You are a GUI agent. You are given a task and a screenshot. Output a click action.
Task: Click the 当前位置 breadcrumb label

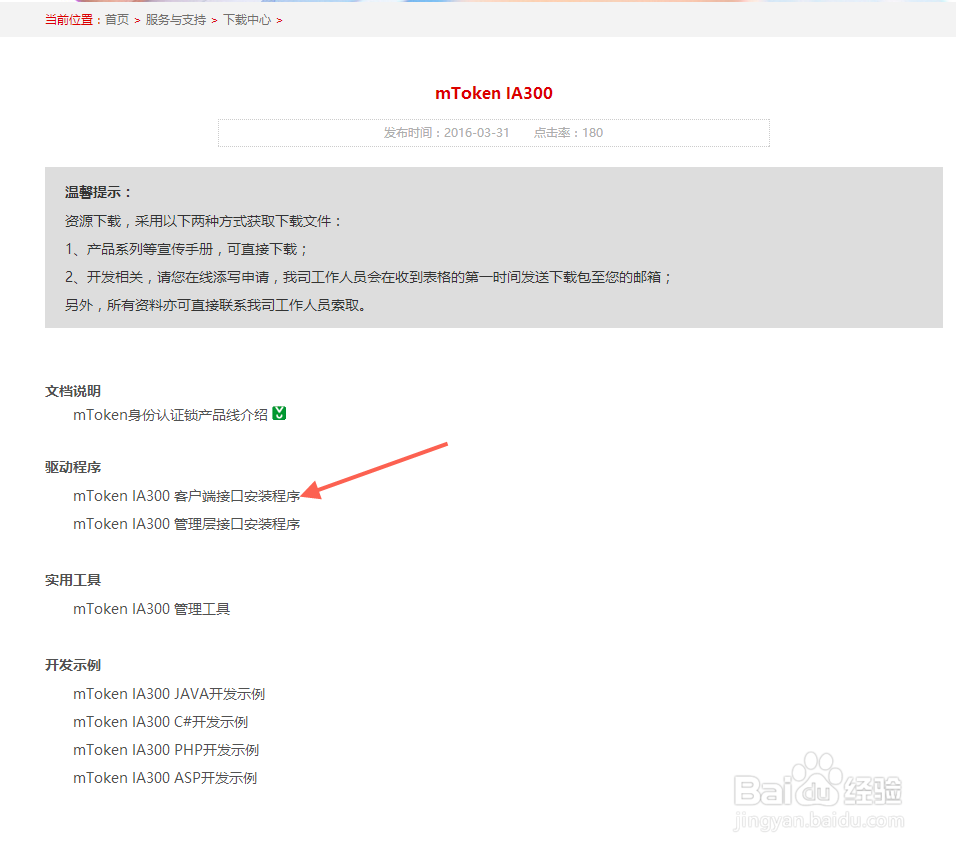[69, 20]
